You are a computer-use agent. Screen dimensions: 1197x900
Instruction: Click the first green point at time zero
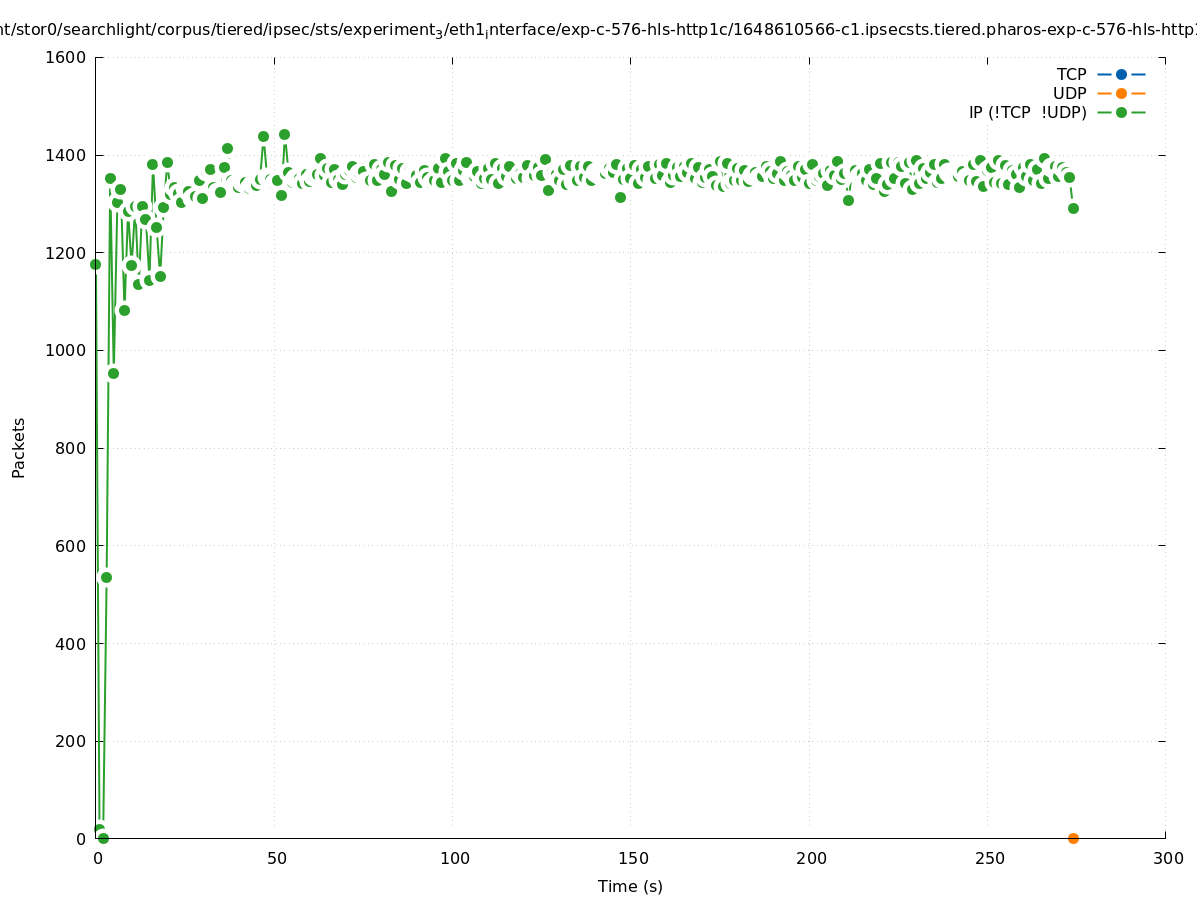click(x=96, y=264)
